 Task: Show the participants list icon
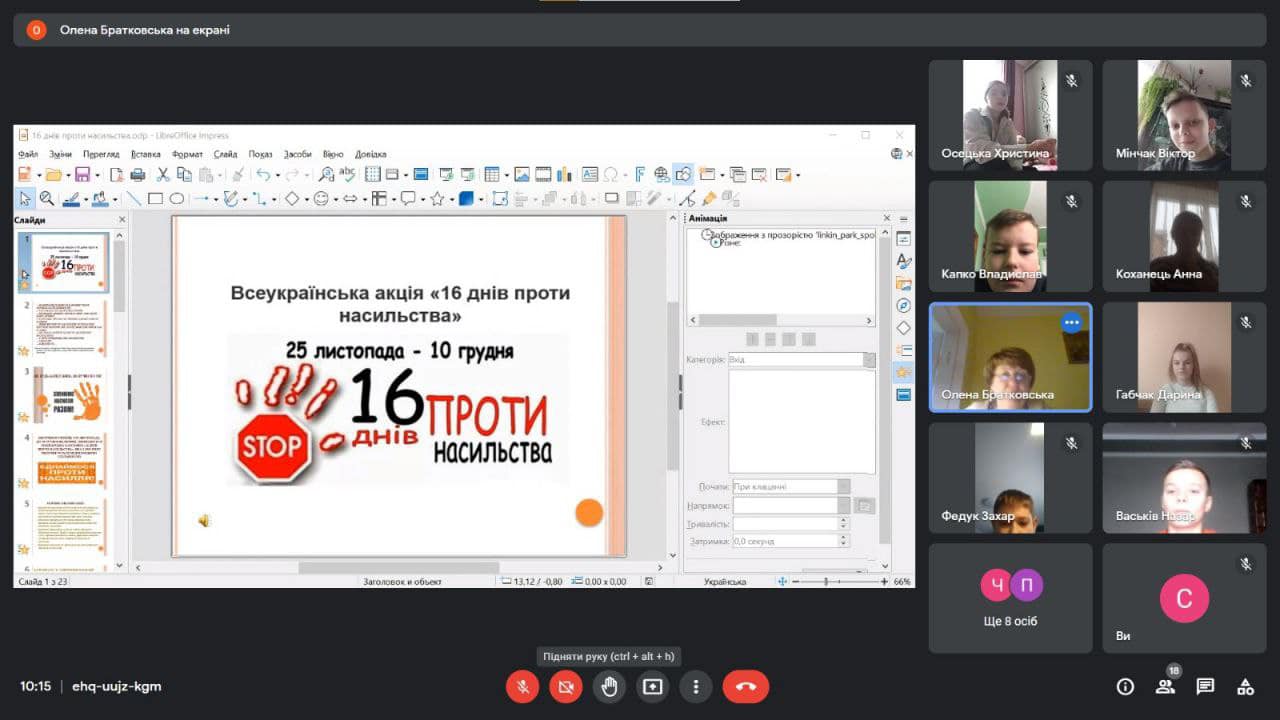[1165, 686]
